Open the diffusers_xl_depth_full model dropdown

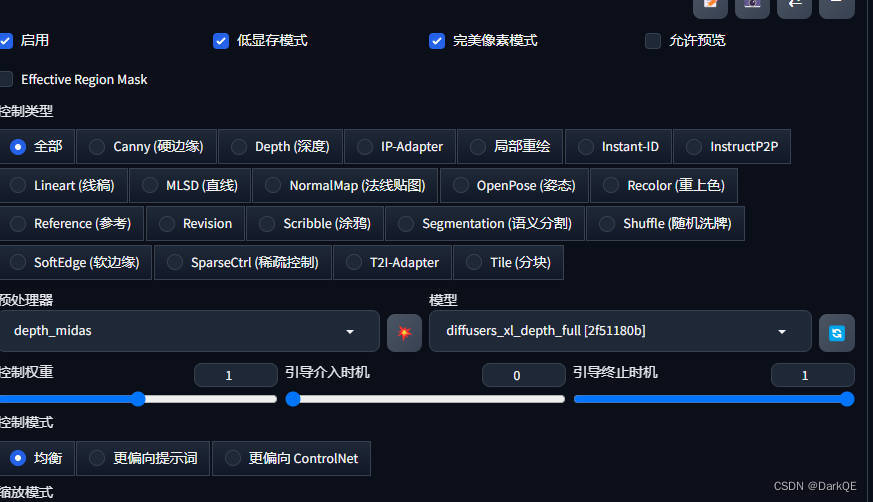coord(620,331)
